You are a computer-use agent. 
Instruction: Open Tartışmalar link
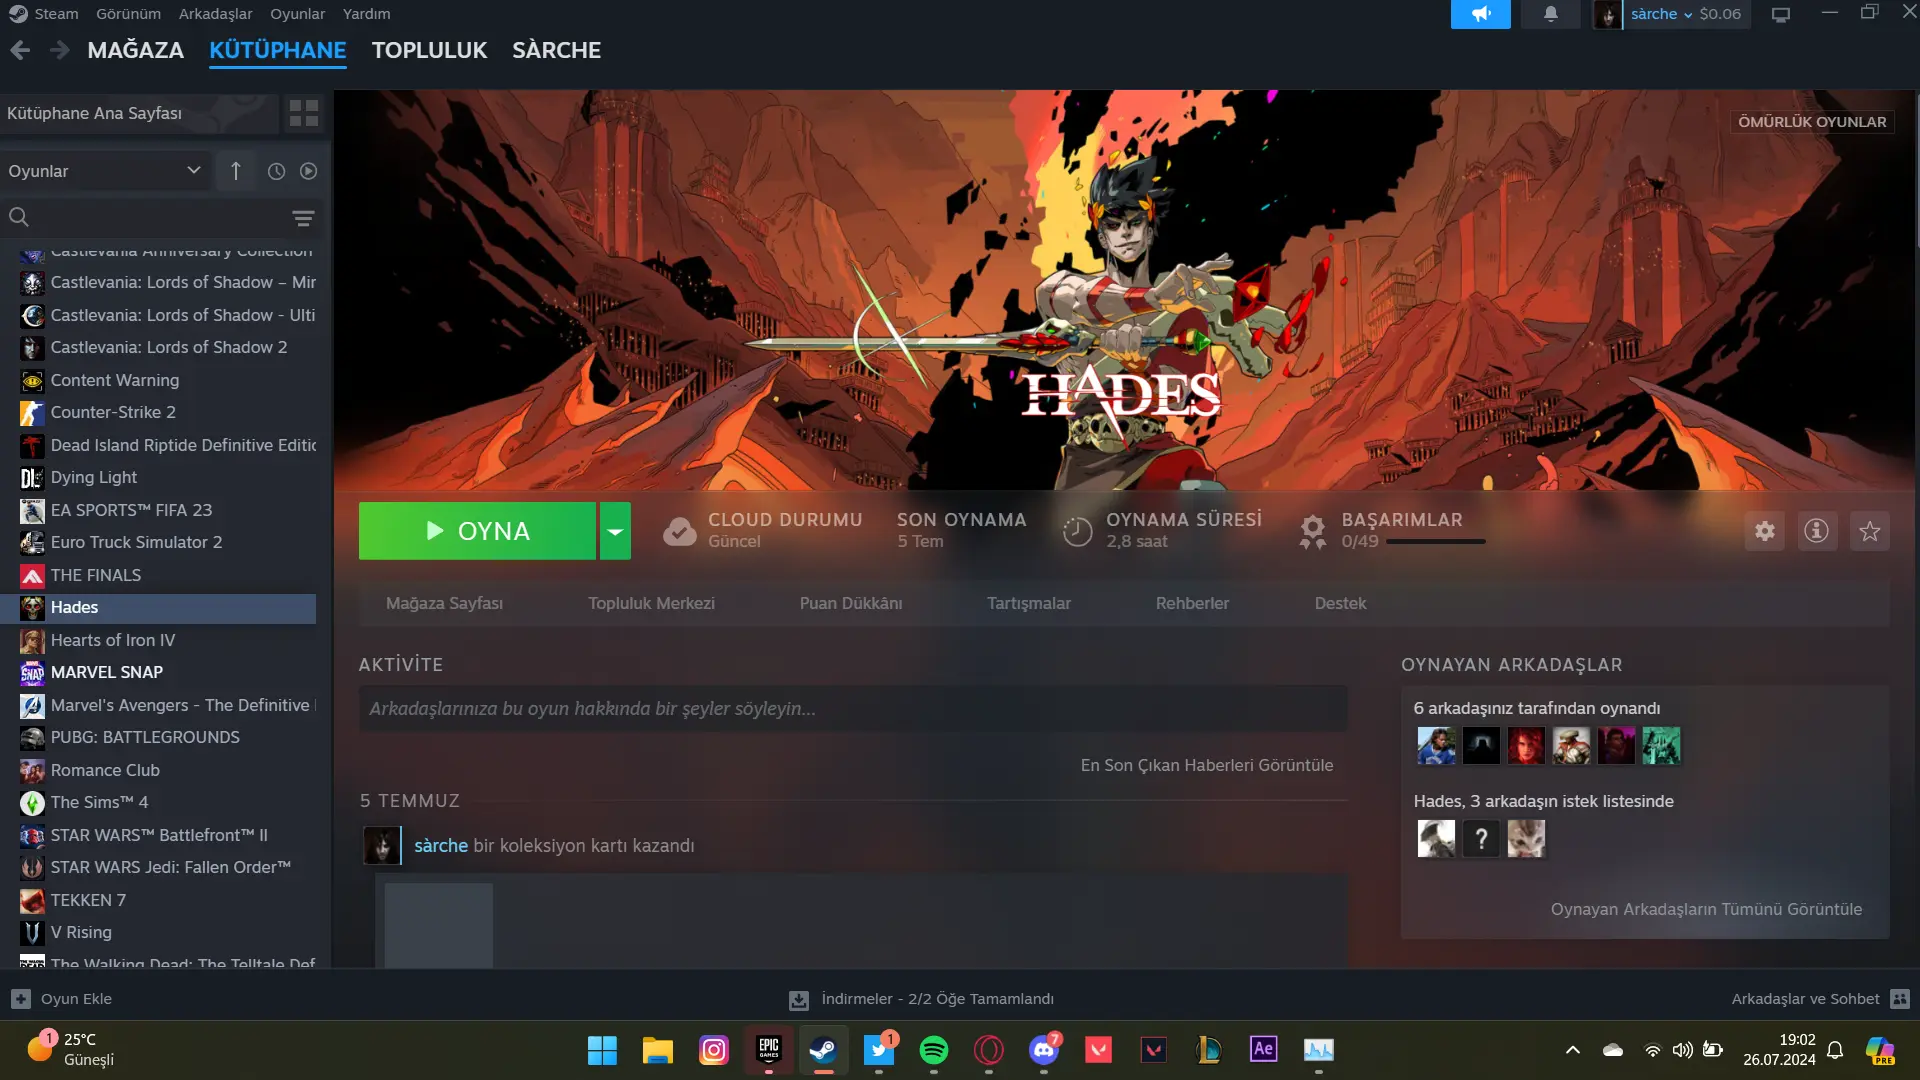pos(1029,603)
